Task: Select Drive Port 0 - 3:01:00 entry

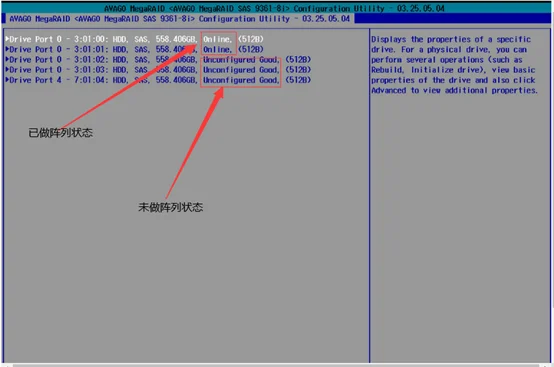Action: (x=134, y=39)
